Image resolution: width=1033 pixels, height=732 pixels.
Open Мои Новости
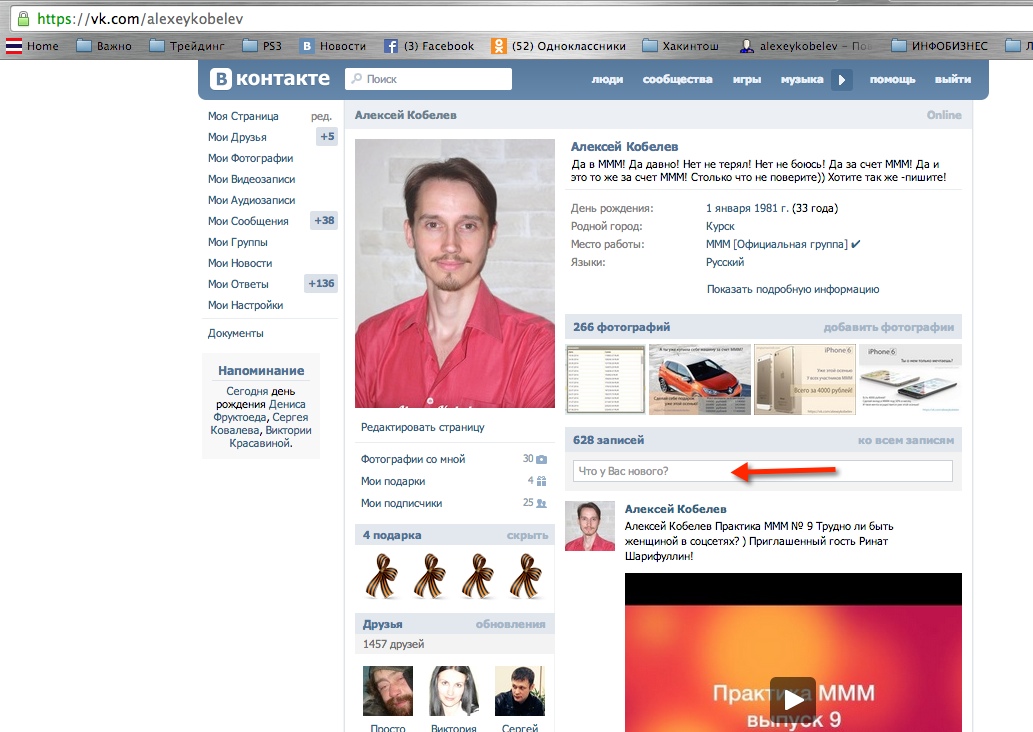pyautogui.click(x=240, y=264)
